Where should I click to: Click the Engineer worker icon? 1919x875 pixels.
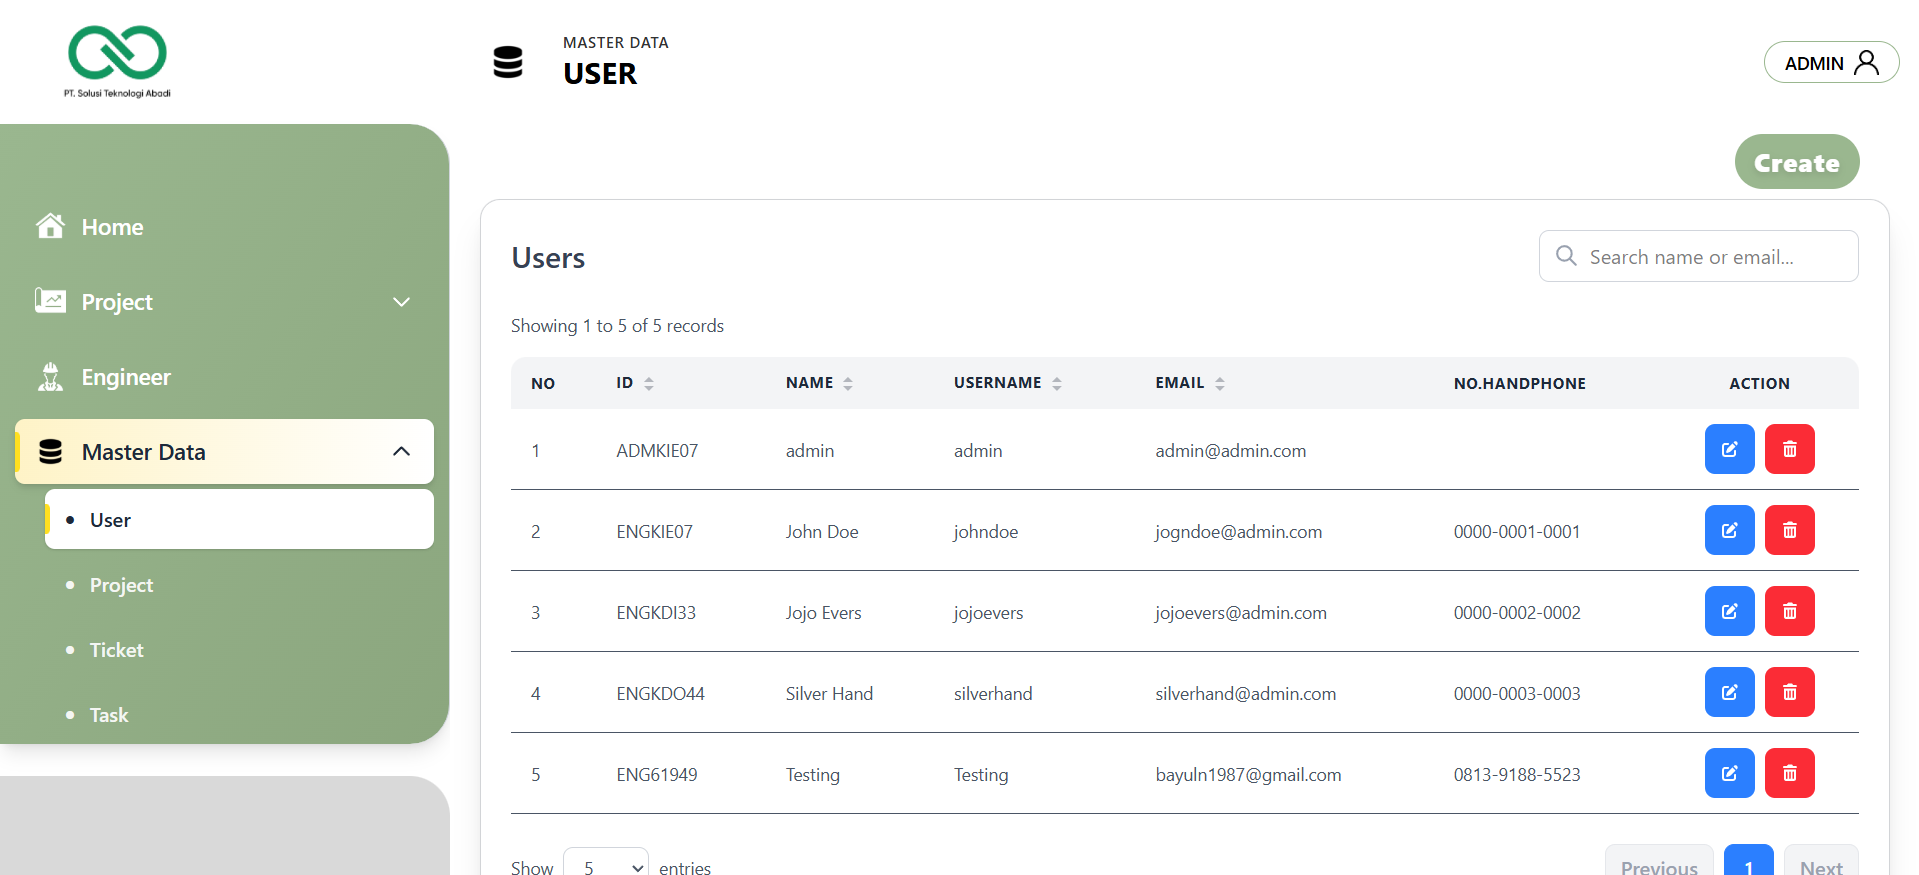click(50, 377)
